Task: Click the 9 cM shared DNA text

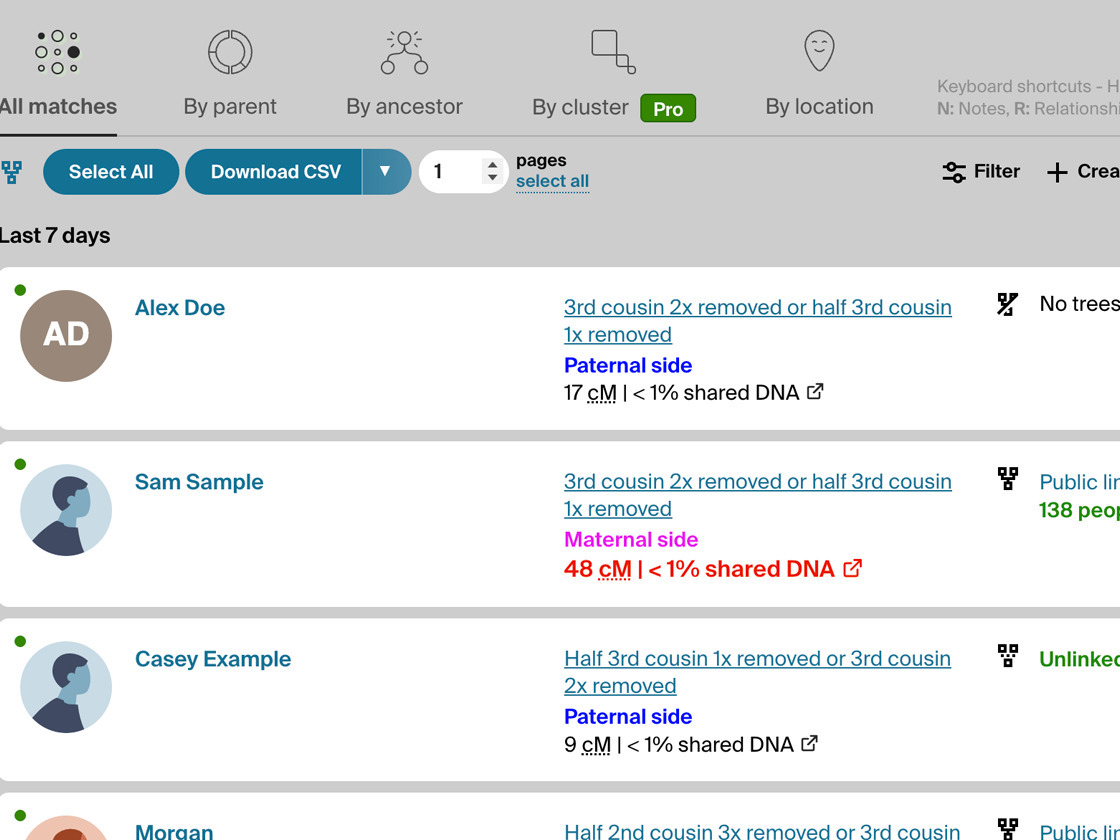Action: pos(679,745)
